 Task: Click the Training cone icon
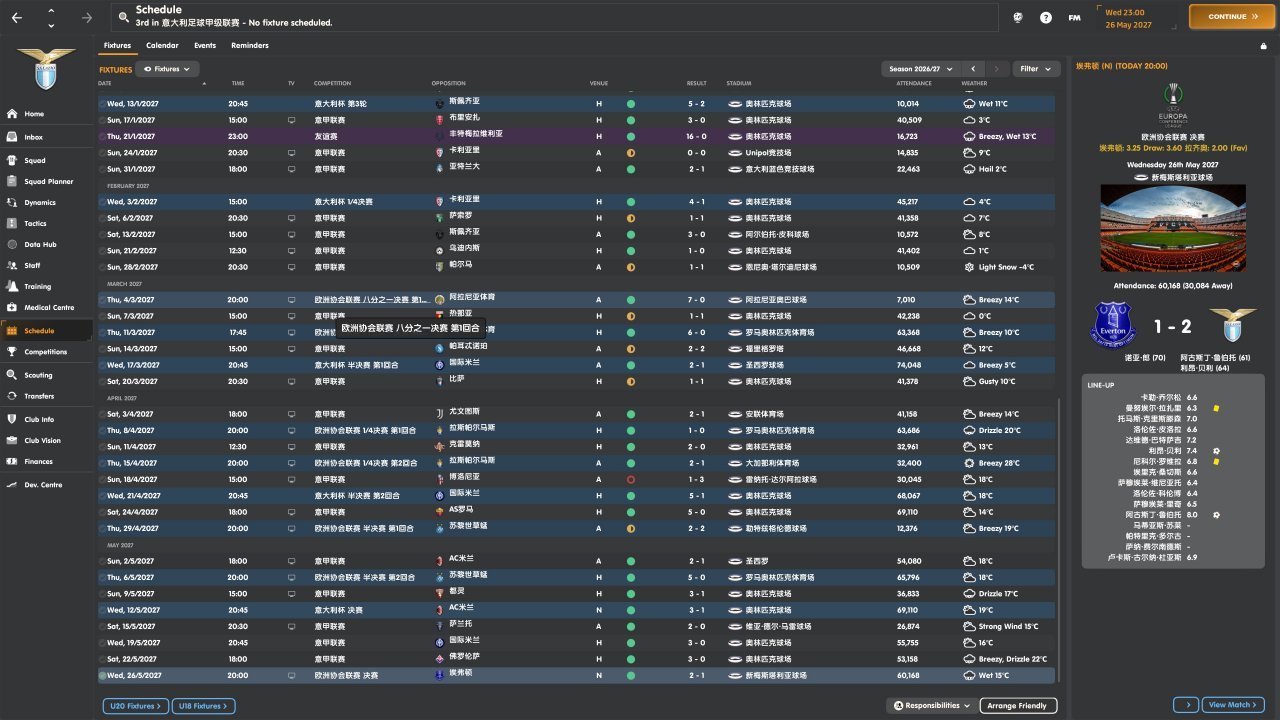point(13,286)
